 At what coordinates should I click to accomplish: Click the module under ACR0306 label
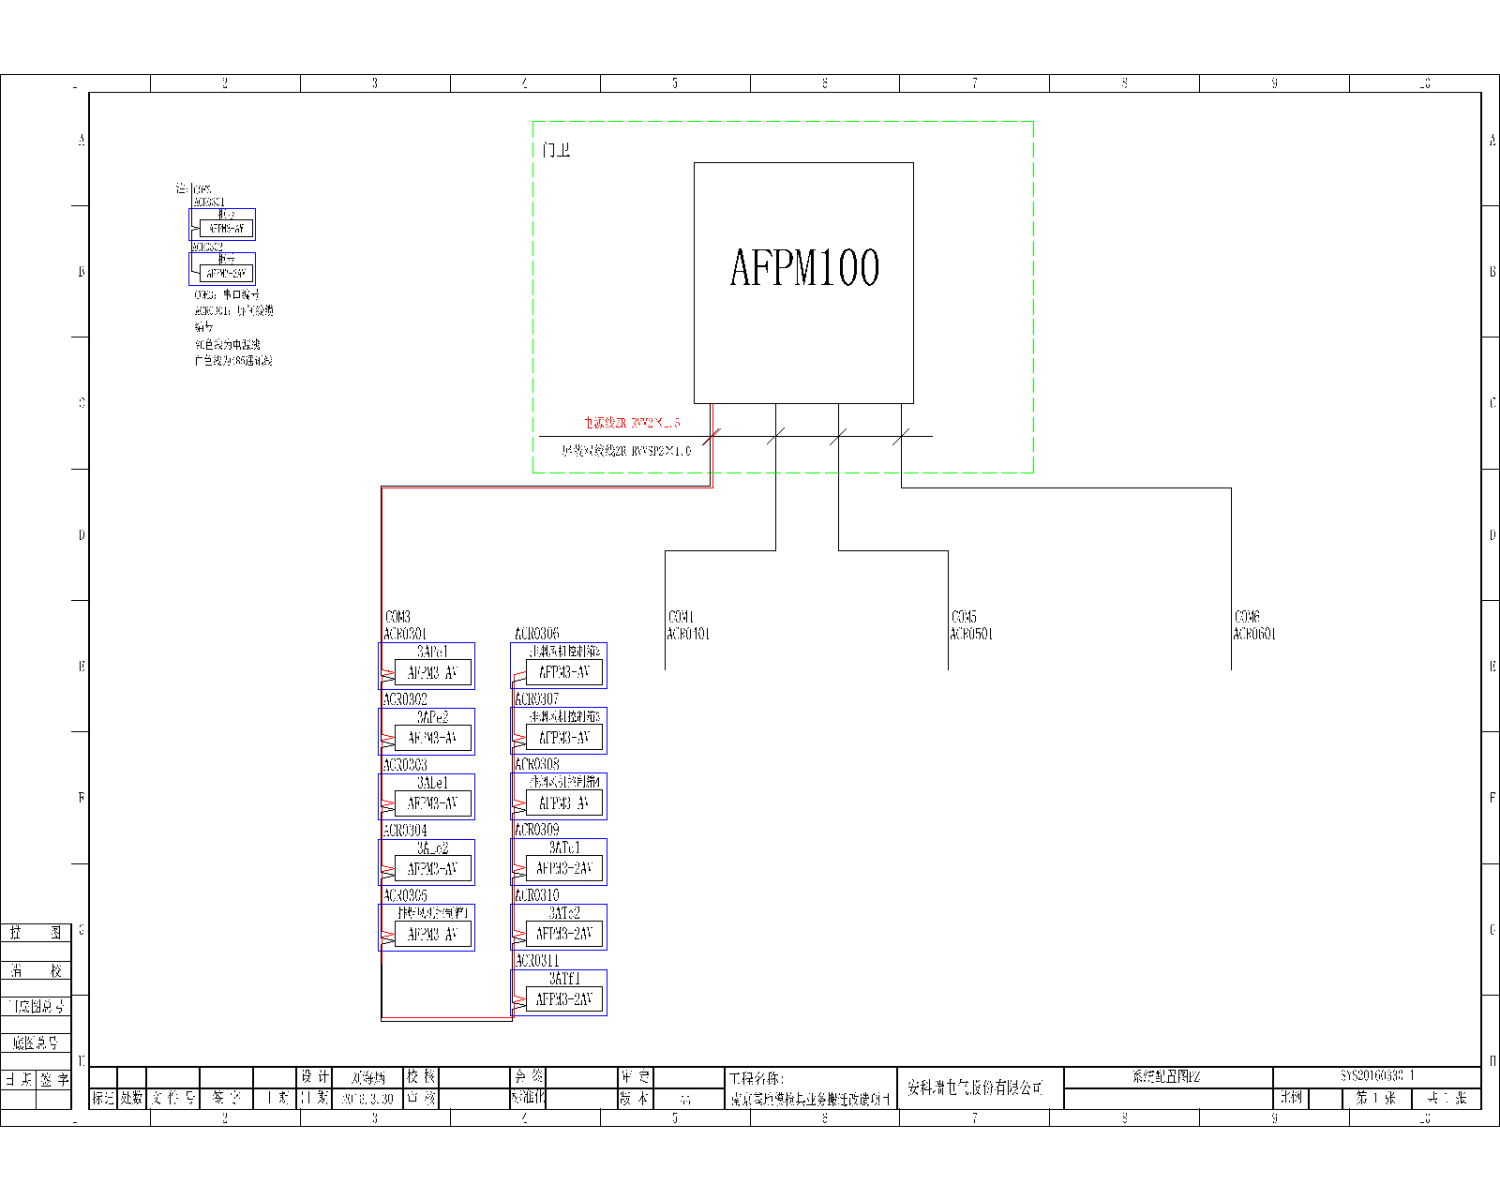coord(559,666)
